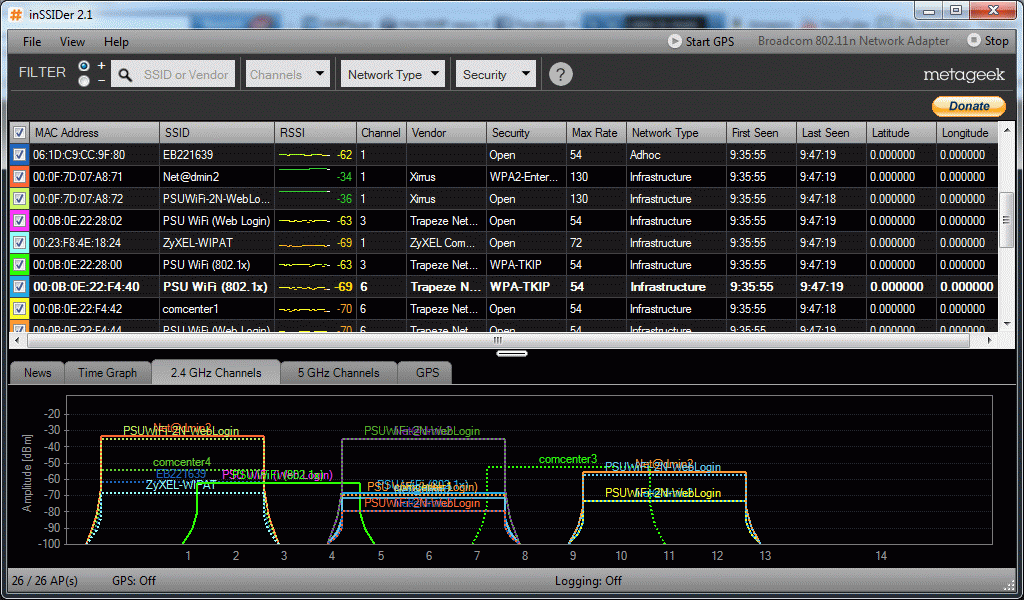Screen dimensions: 1024x600
Task: Click the Broadcom 802.11n Network Adapter label
Action: [853, 41]
